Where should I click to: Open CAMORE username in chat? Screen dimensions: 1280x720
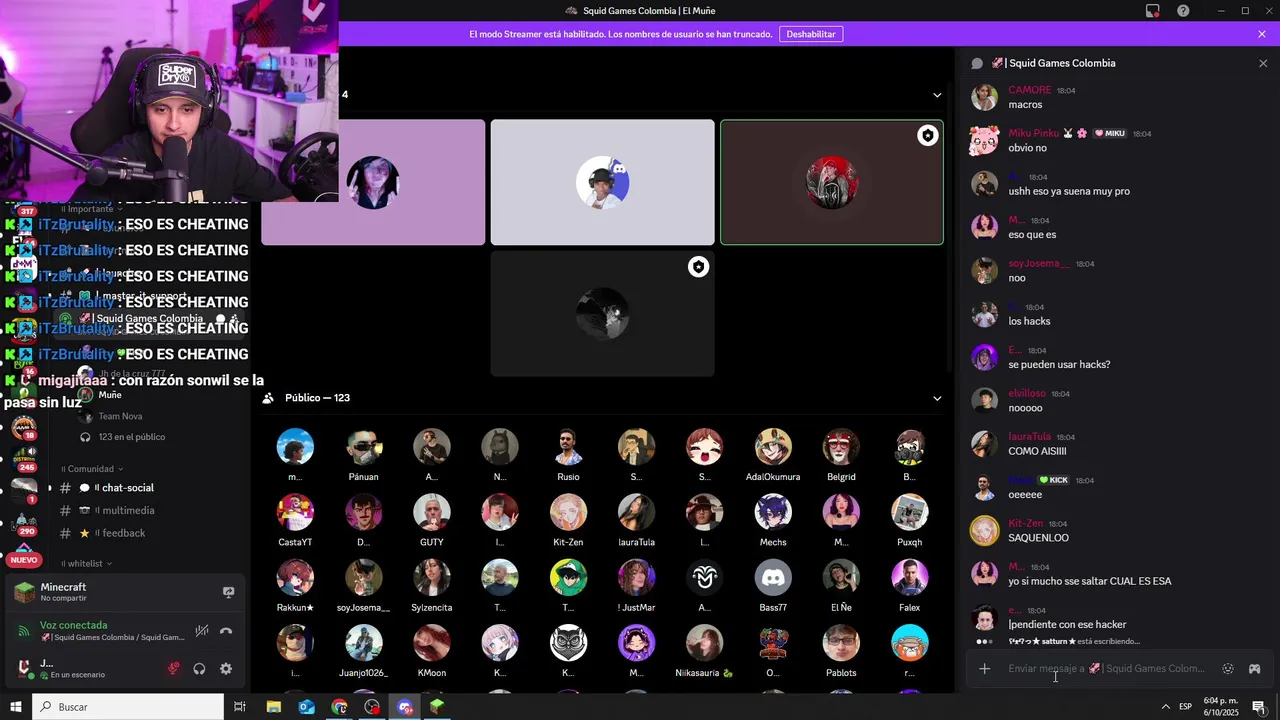coord(1030,90)
